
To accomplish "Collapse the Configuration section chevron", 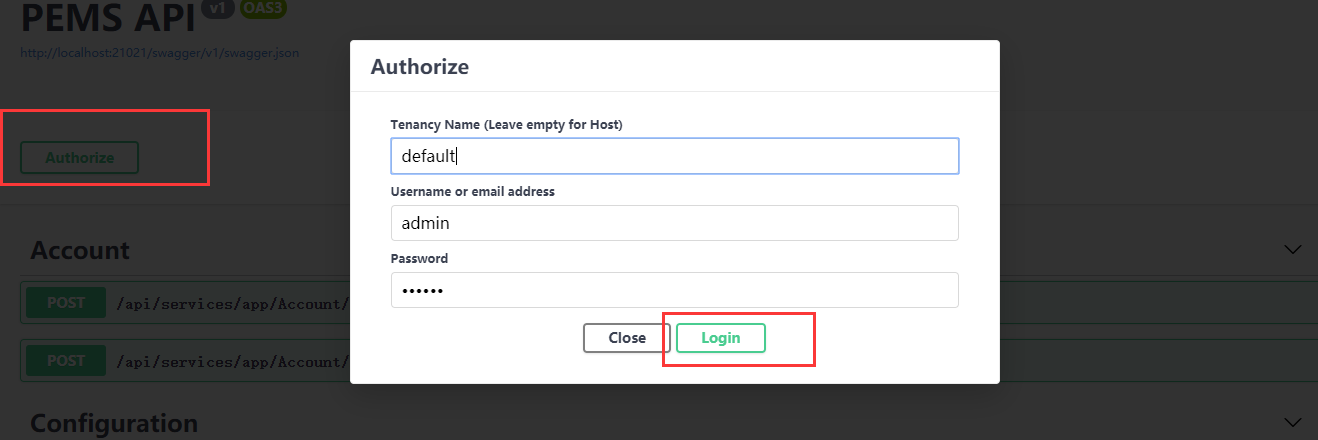I will pyautogui.click(x=1293, y=422).
